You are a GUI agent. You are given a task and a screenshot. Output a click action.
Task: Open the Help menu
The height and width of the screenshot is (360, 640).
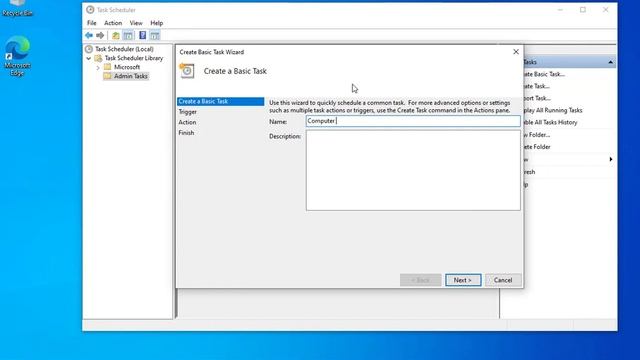click(156, 23)
